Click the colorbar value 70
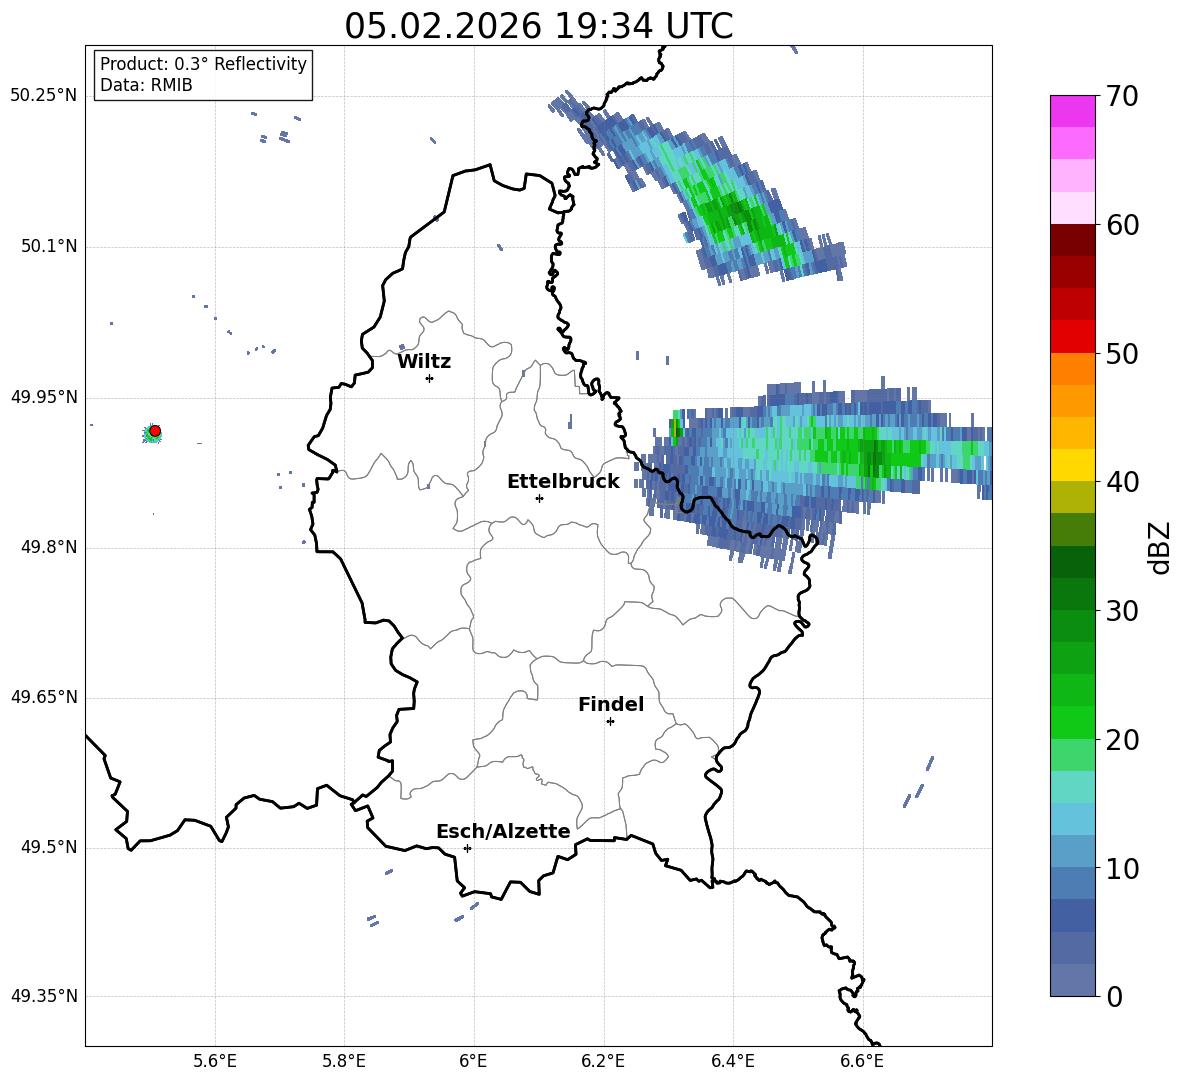The image size is (1184, 1081). 1122,97
